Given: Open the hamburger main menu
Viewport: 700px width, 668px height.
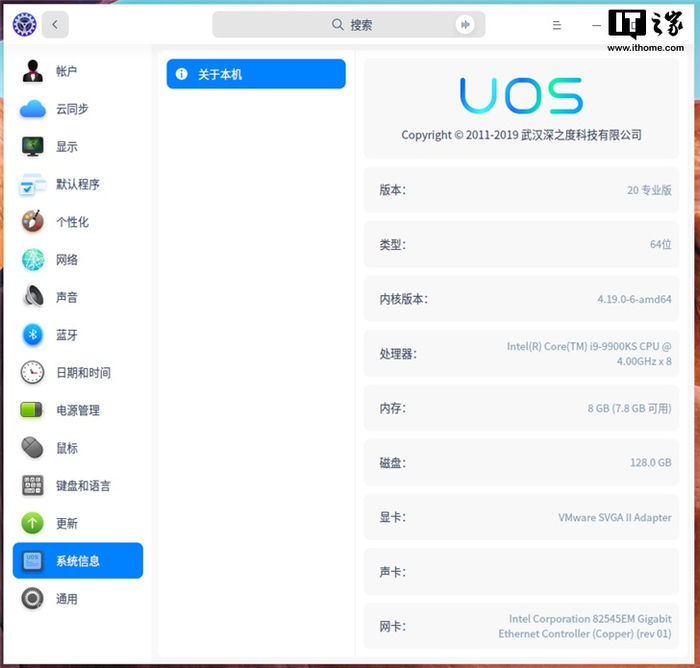Looking at the screenshot, I should (557, 25).
